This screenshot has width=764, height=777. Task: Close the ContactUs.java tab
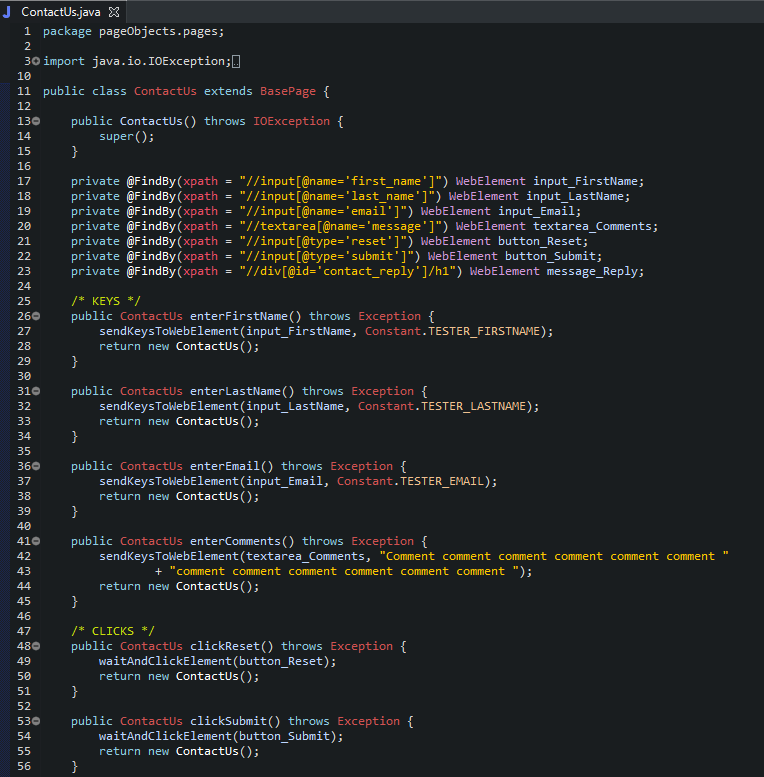point(114,12)
